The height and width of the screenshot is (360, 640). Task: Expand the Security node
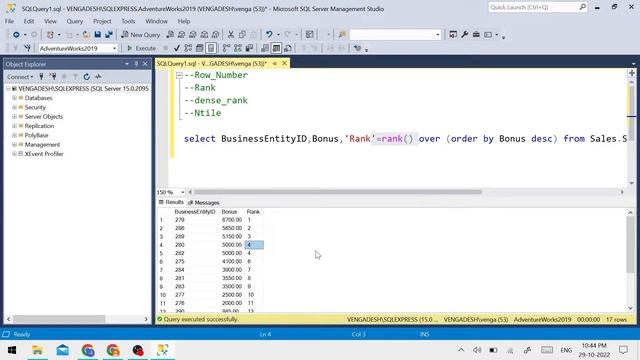[14, 107]
